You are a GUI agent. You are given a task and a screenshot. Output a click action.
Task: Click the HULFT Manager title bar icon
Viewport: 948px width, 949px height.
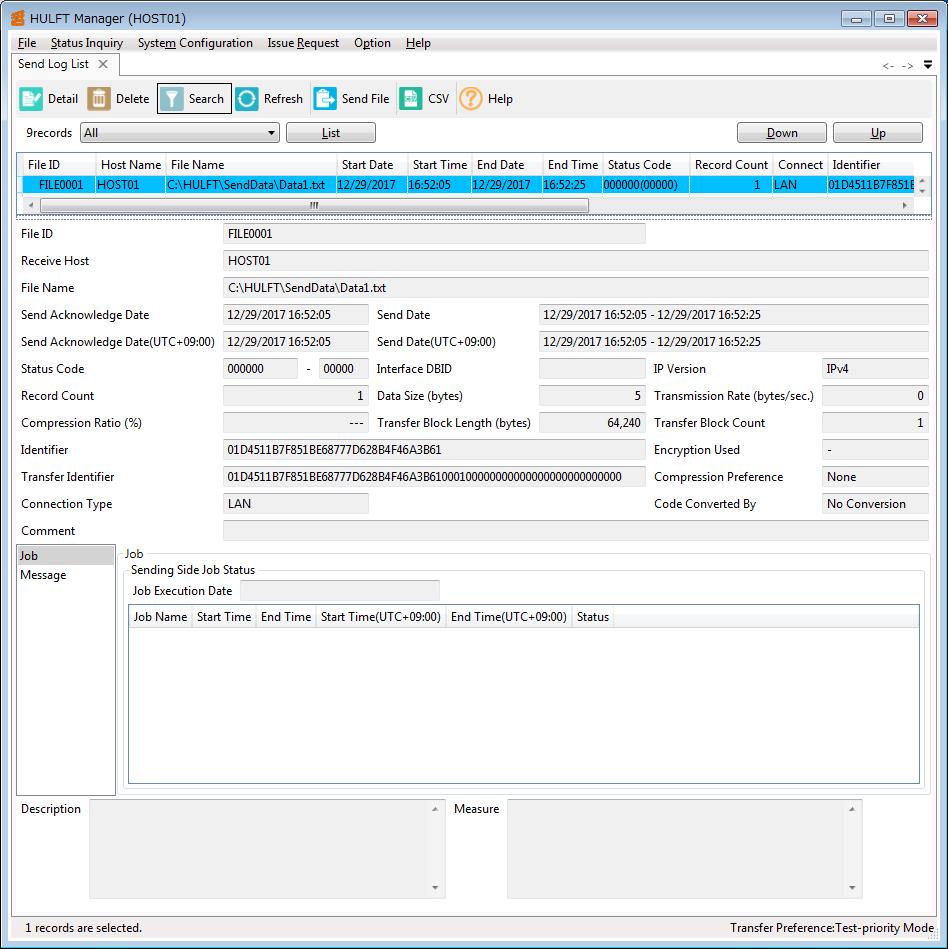[18, 18]
